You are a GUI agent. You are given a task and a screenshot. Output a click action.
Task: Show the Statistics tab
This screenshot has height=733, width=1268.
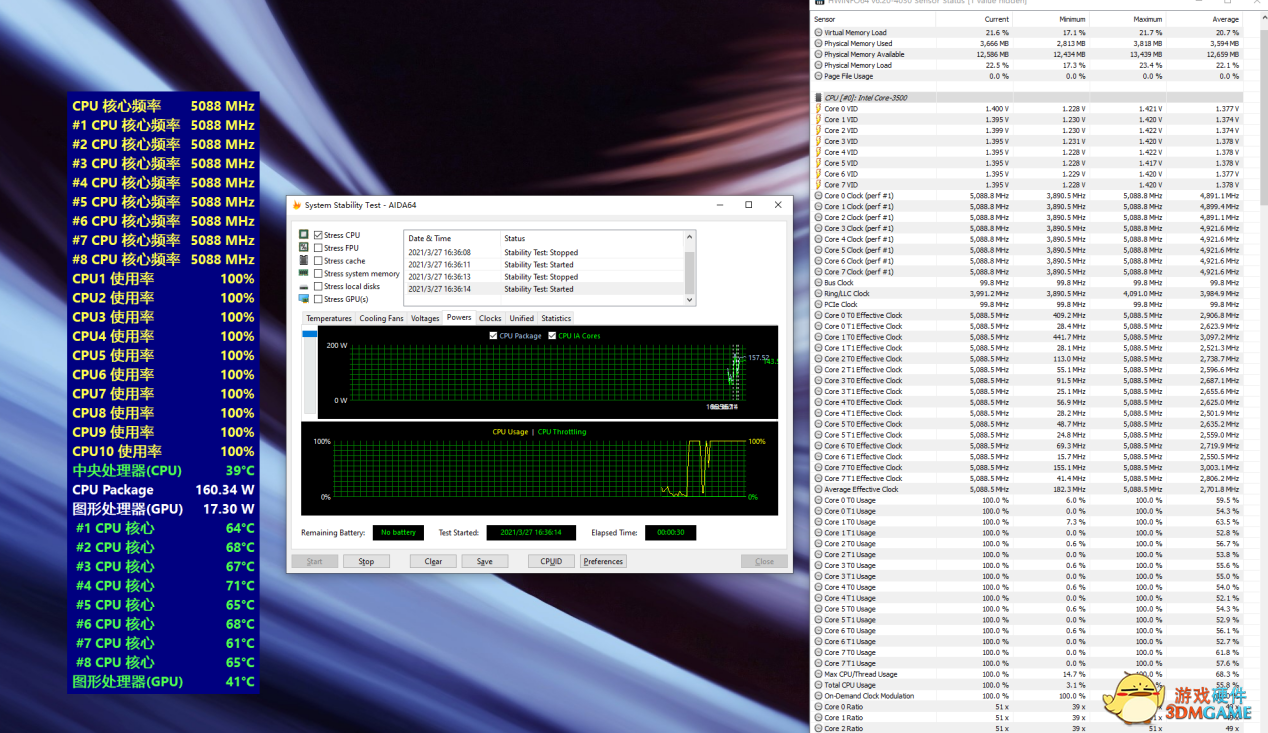(556, 318)
